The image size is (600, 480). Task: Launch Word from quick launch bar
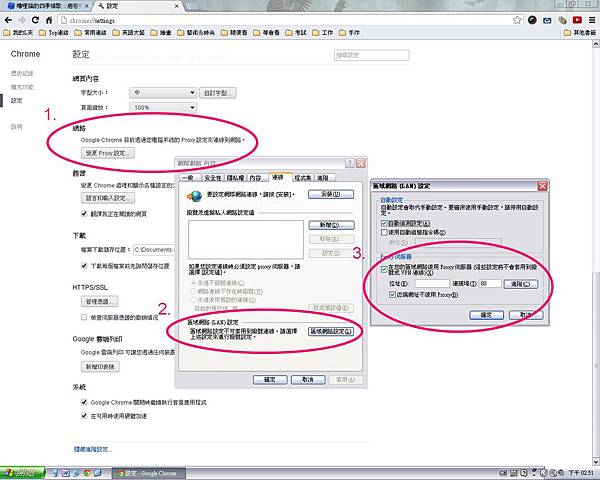pos(65,473)
